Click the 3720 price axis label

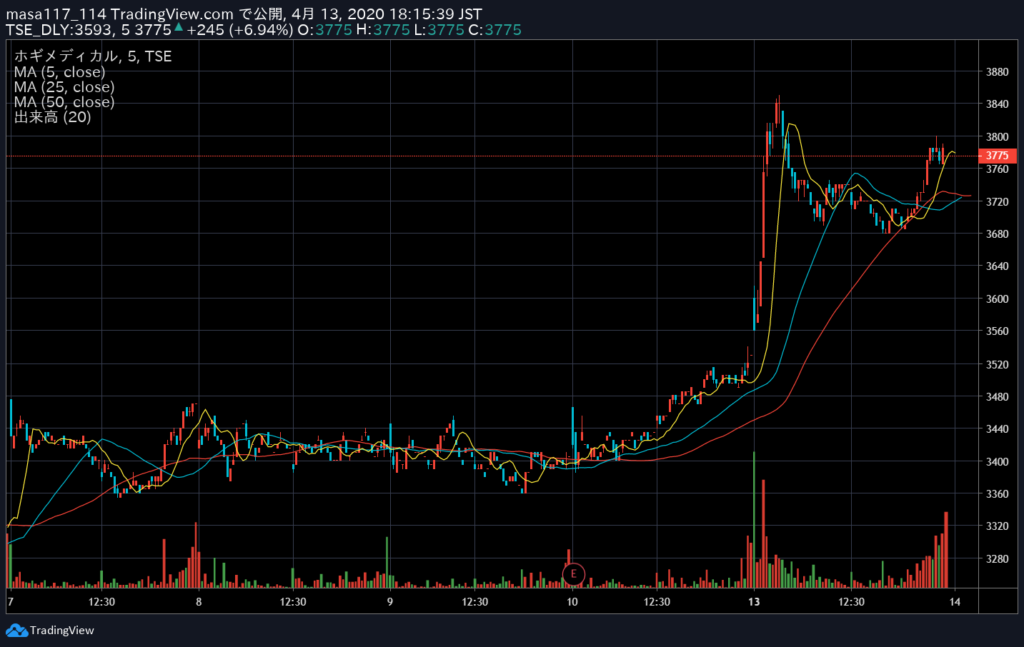pos(997,202)
